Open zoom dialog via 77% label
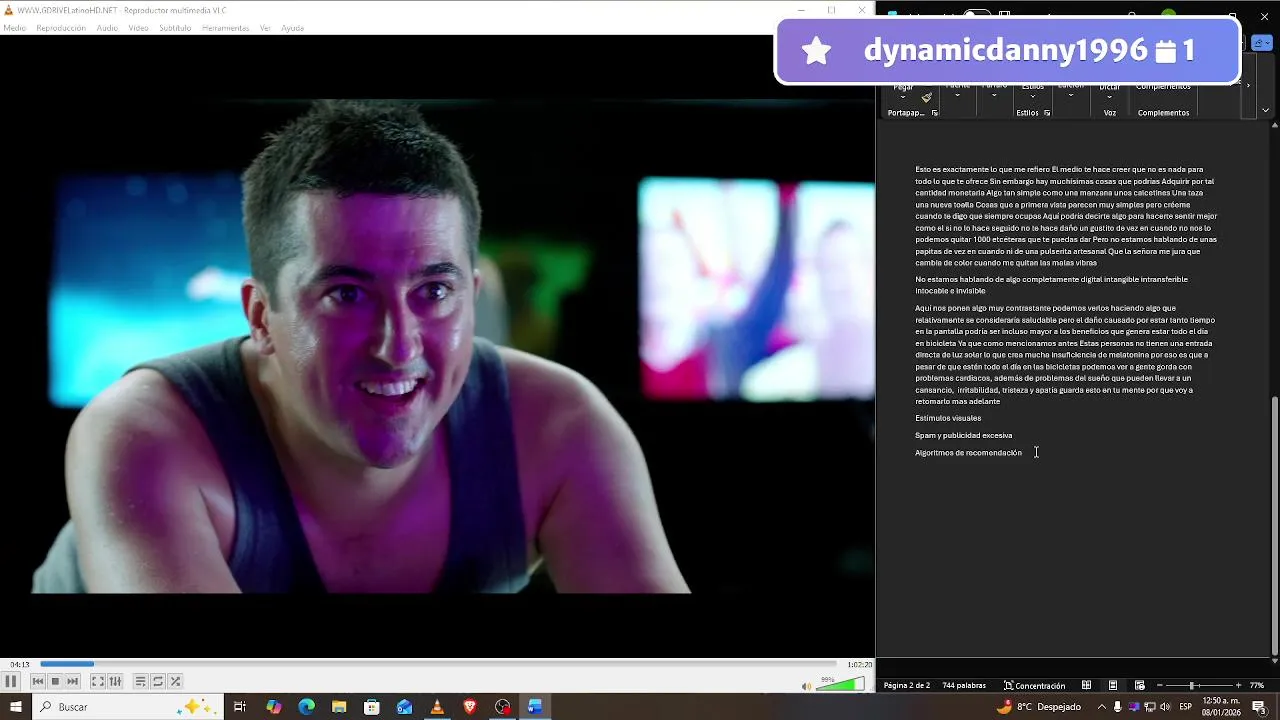Screen dimensions: 1280x720 point(1257,685)
